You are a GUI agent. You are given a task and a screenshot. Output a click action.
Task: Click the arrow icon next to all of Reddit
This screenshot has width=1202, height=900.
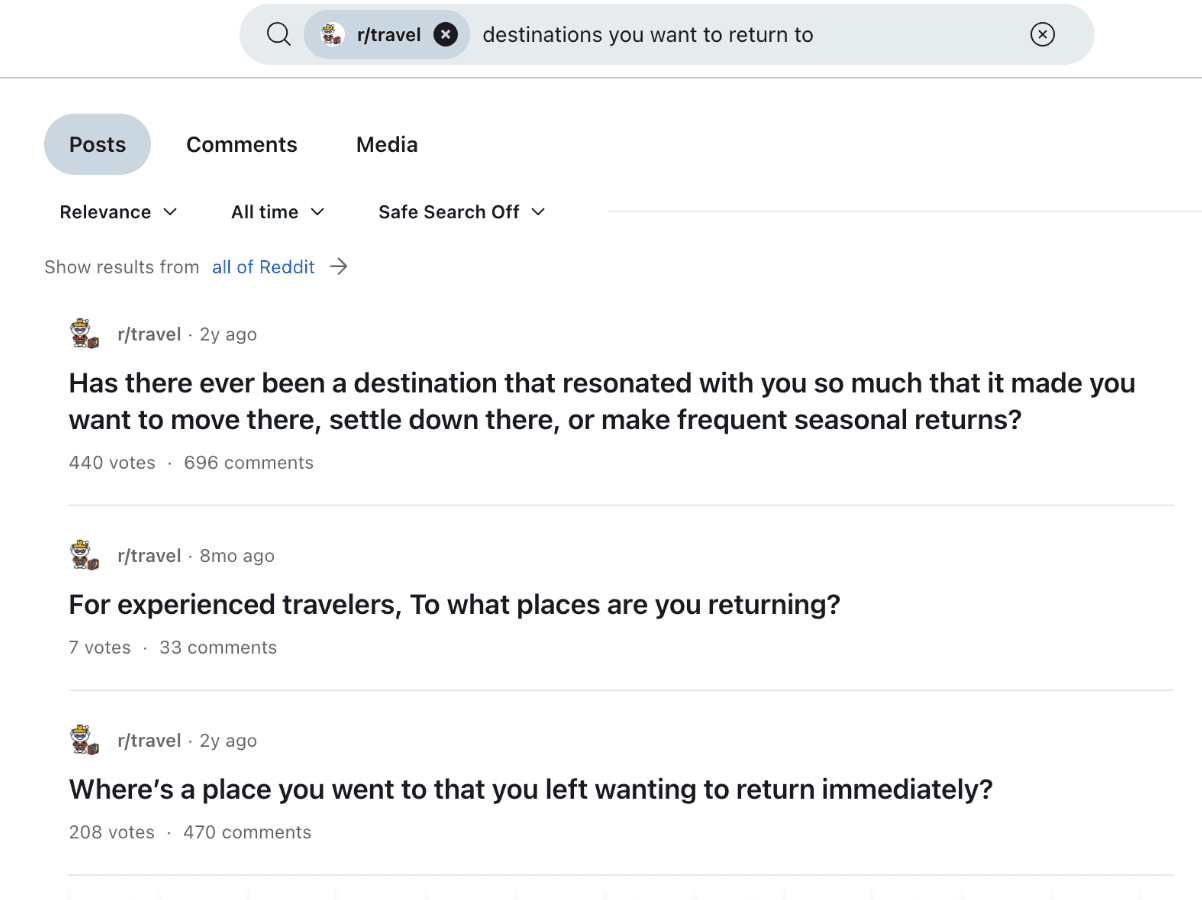point(339,266)
